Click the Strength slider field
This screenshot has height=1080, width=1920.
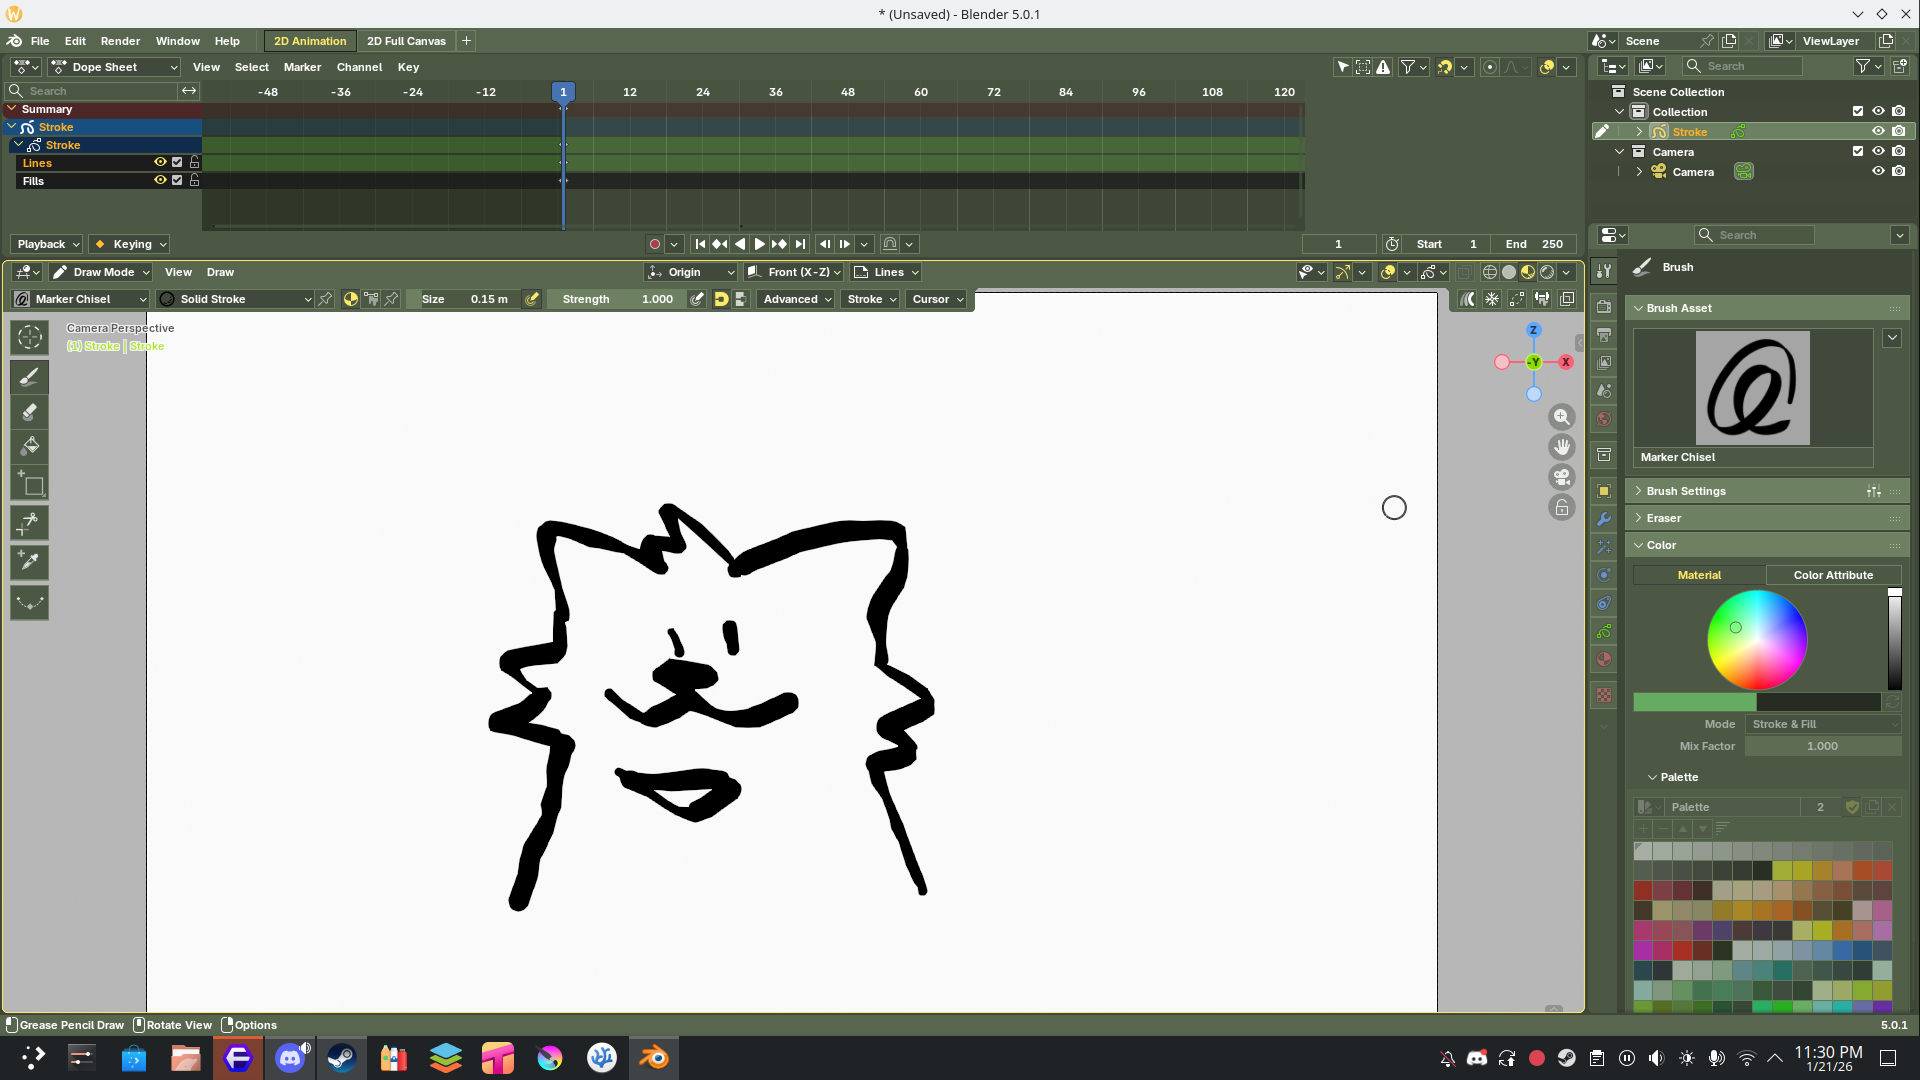pos(616,299)
